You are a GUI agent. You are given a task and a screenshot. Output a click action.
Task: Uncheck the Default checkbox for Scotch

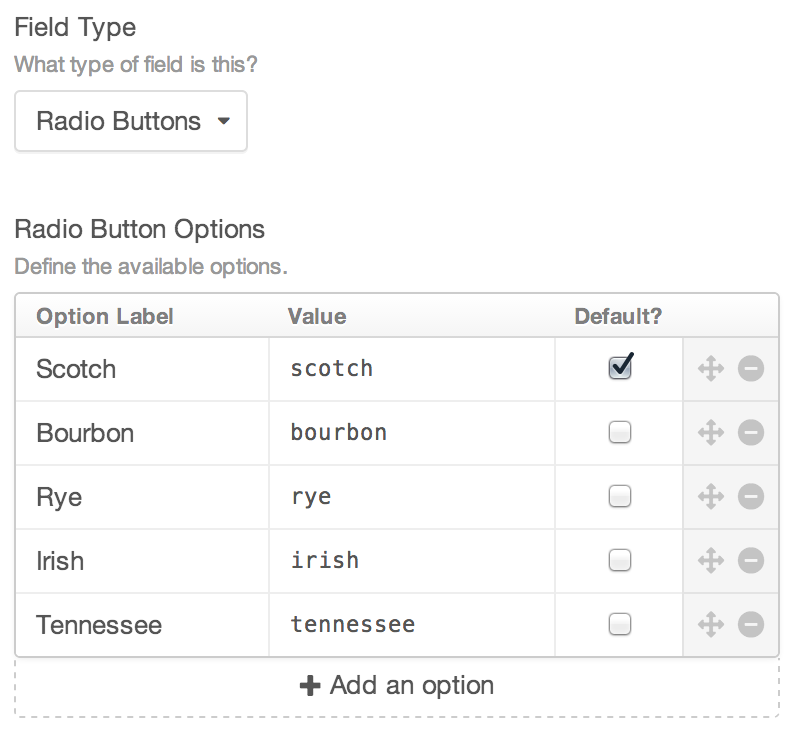click(x=618, y=368)
